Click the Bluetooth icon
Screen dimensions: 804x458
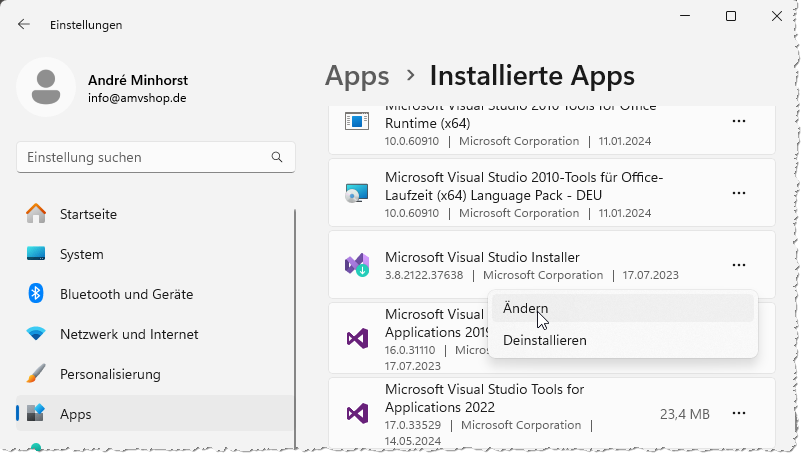coord(36,293)
